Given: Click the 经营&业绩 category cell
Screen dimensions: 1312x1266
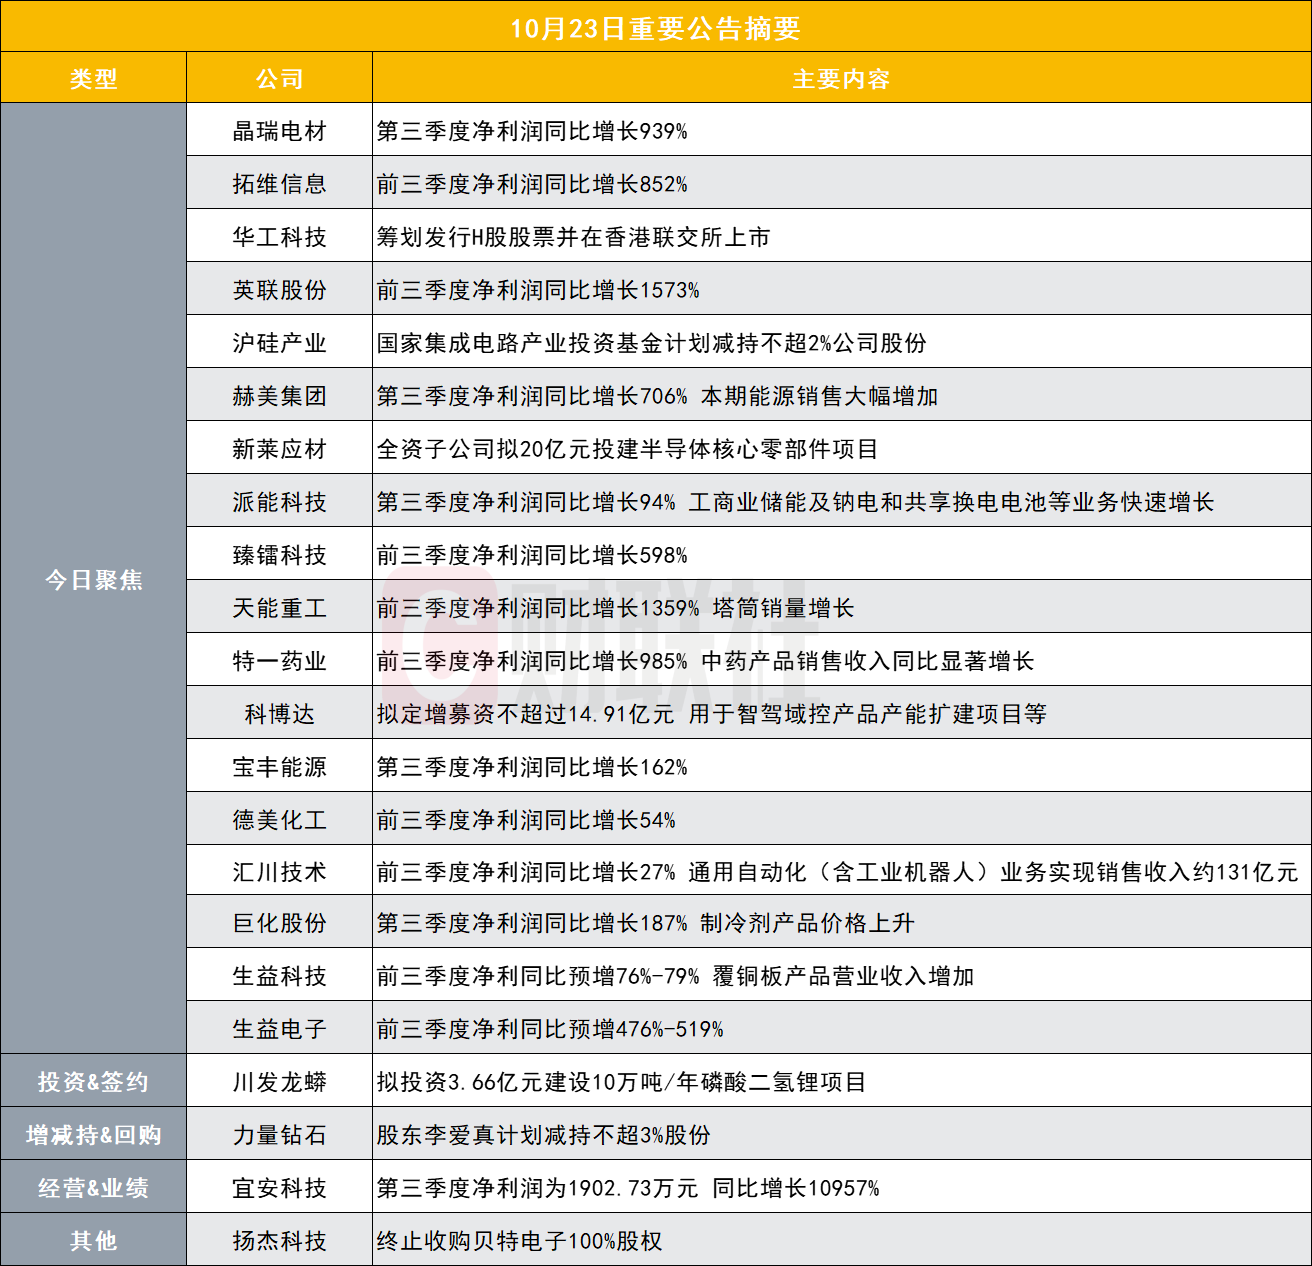Looking at the screenshot, I should (94, 1188).
